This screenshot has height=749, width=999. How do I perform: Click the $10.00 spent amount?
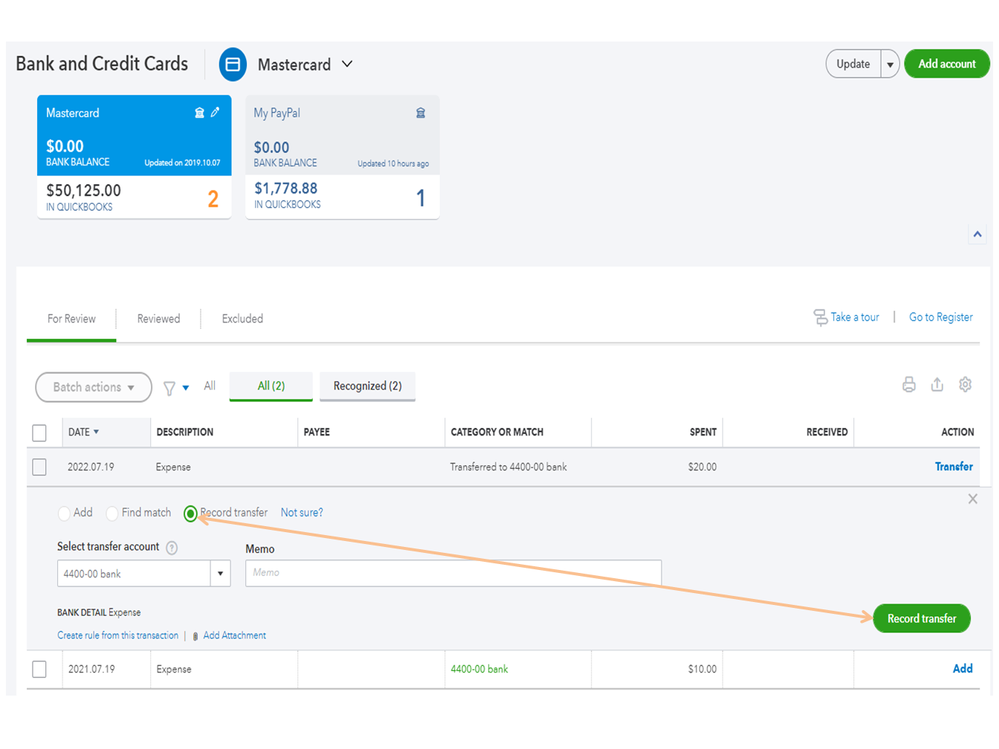(702, 669)
